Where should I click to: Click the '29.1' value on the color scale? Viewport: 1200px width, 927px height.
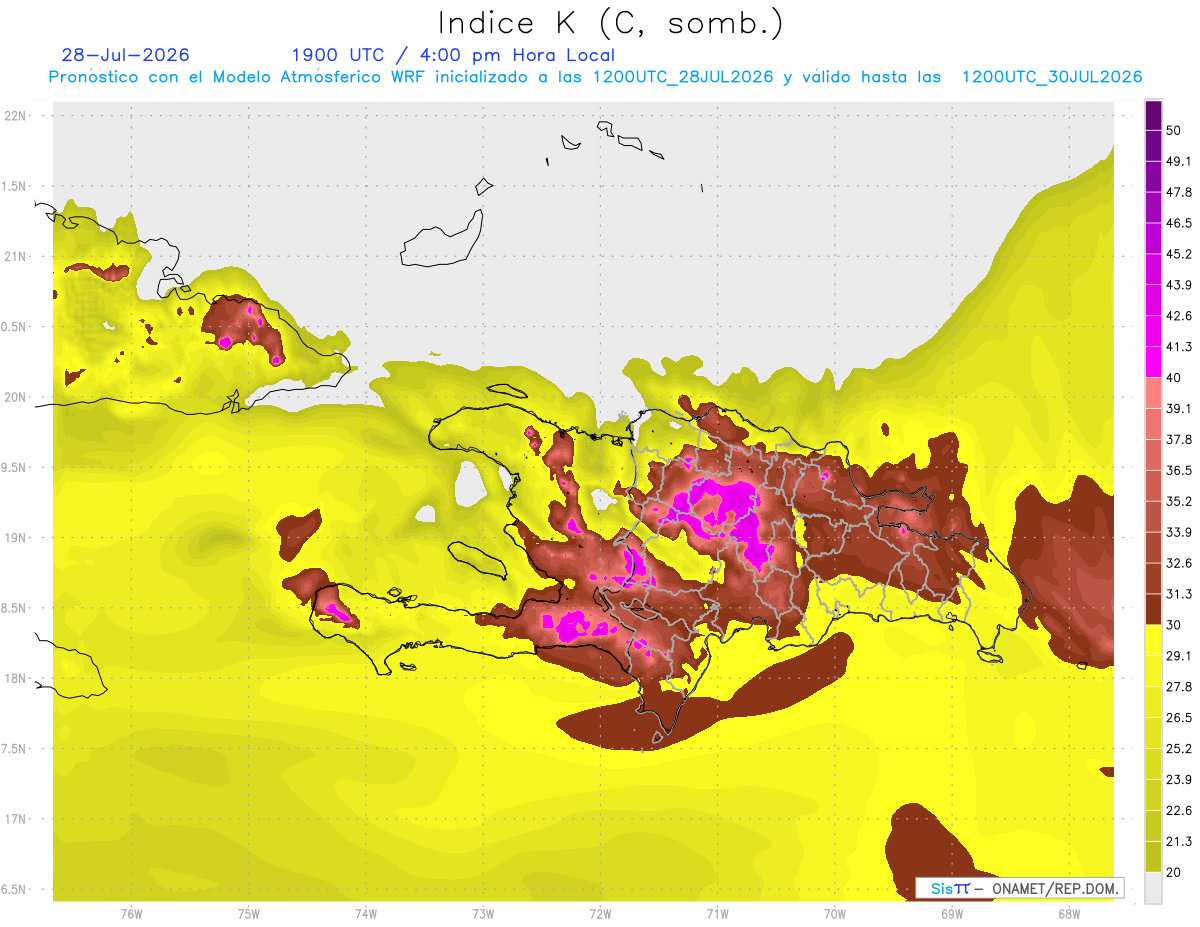pyautogui.click(x=1179, y=656)
